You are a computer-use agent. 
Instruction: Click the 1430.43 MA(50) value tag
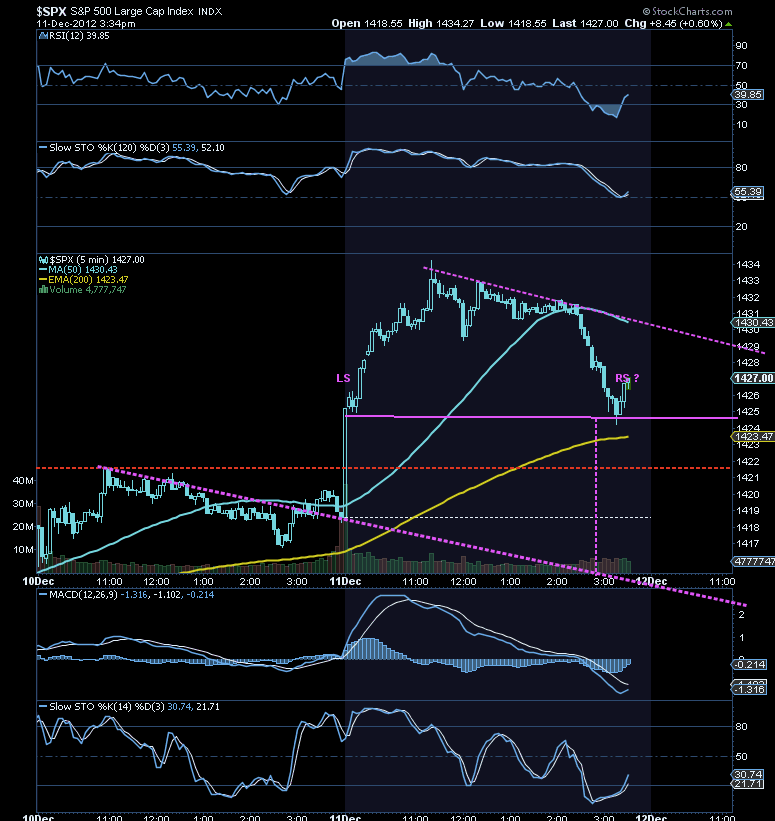coord(753,323)
